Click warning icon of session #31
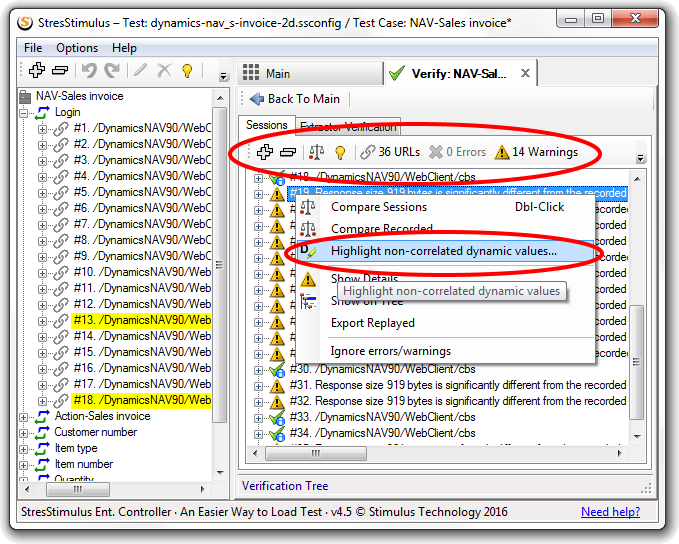679x544 pixels. click(x=277, y=386)
